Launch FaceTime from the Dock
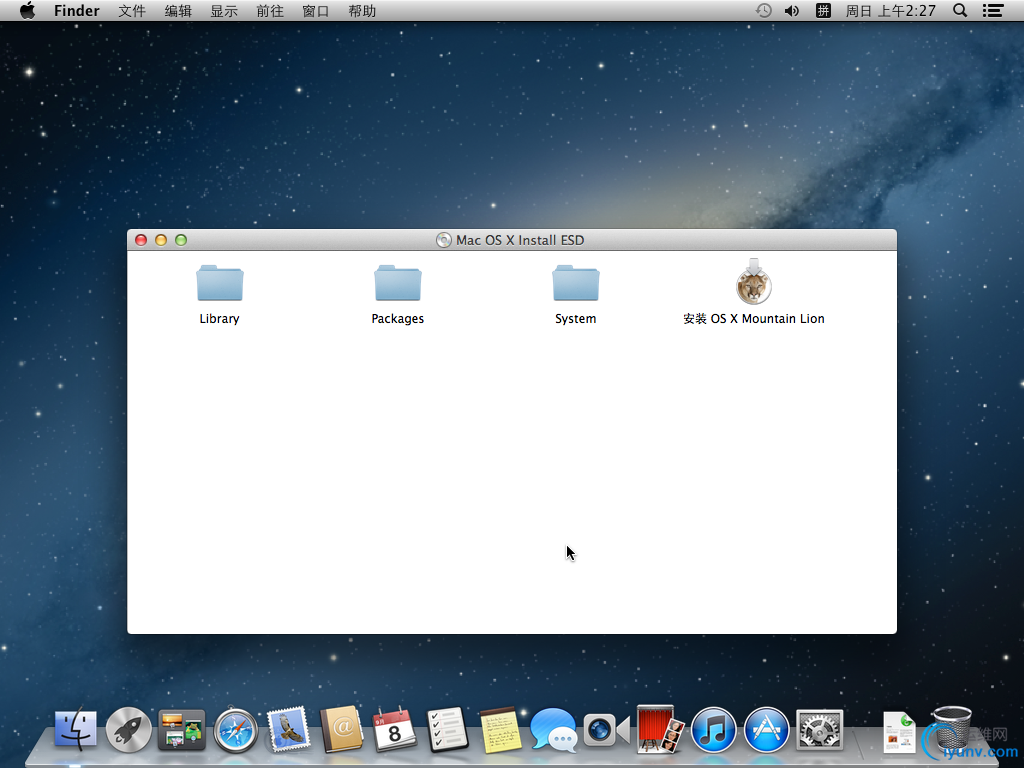The height and width of the screenshot is (768, 1024). [607, 729]
